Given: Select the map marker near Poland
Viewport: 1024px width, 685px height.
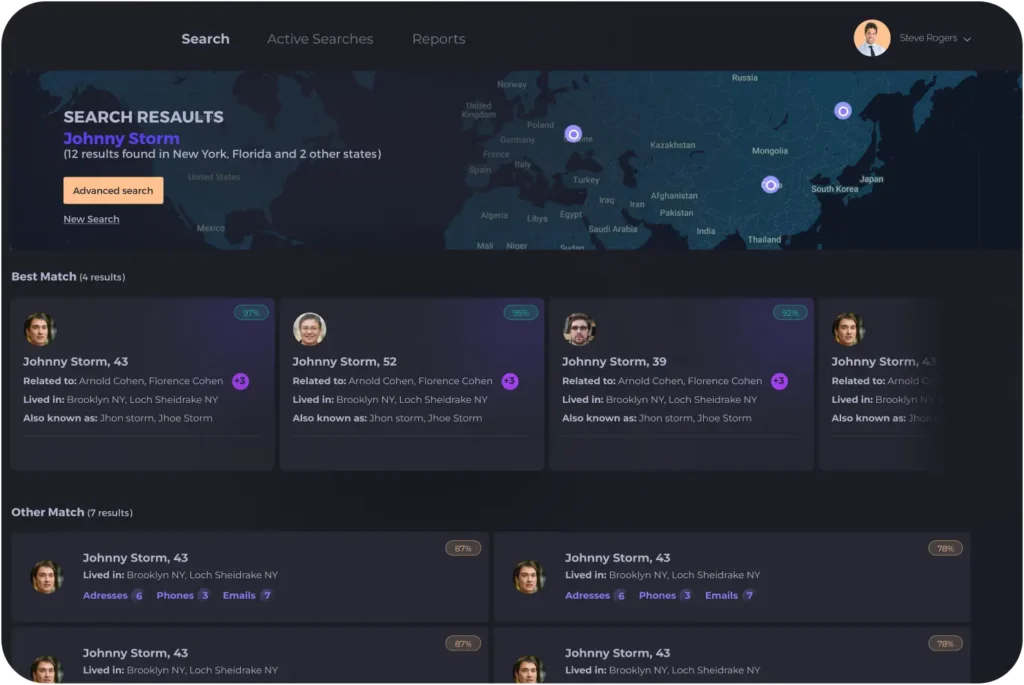Looking at the screenshot, I should 573,135.
